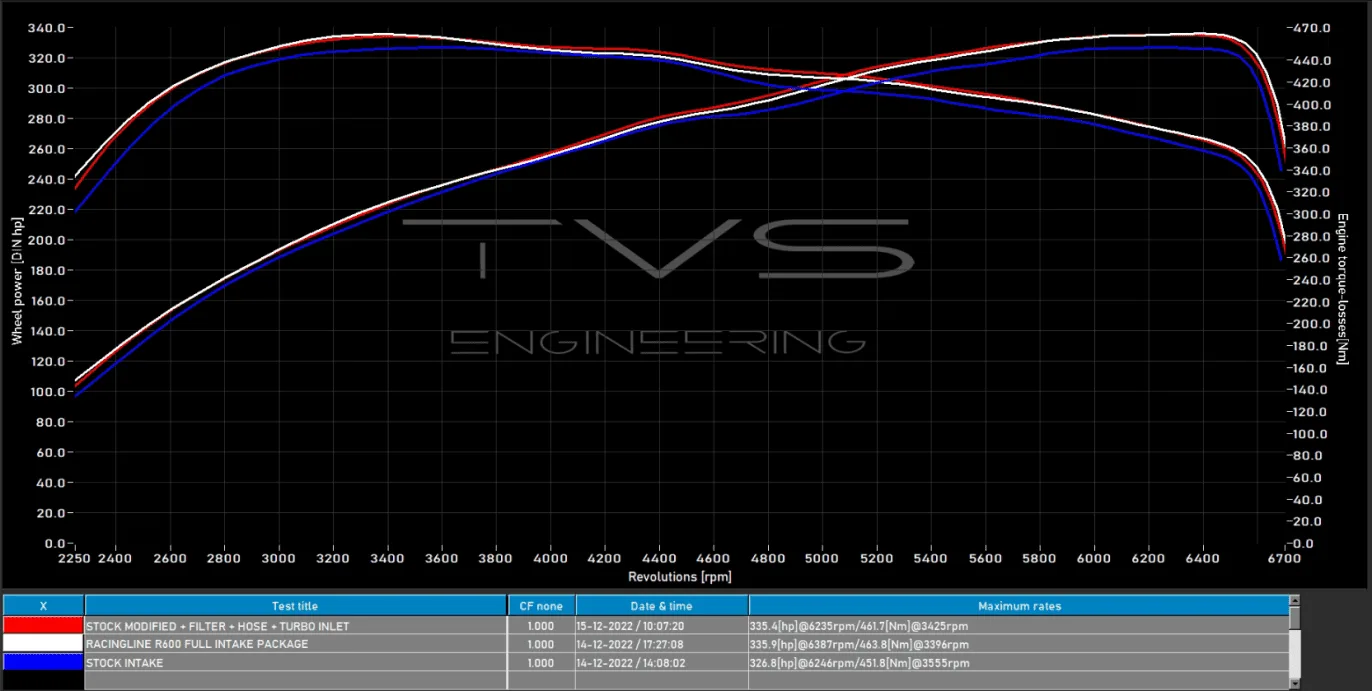The height and width of the screenshot is (691, 1372).
Task: Click the 5000 rpm tick label
Action: tap(822, 558)
